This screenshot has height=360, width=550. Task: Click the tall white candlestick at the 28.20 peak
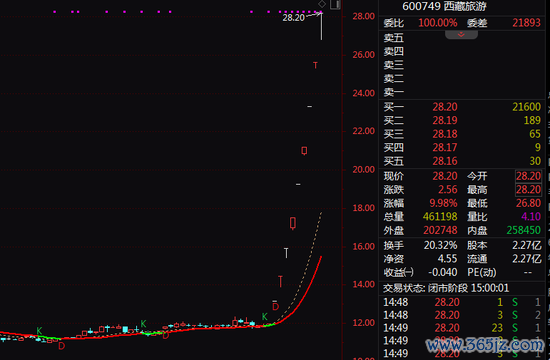coord(321,26)
